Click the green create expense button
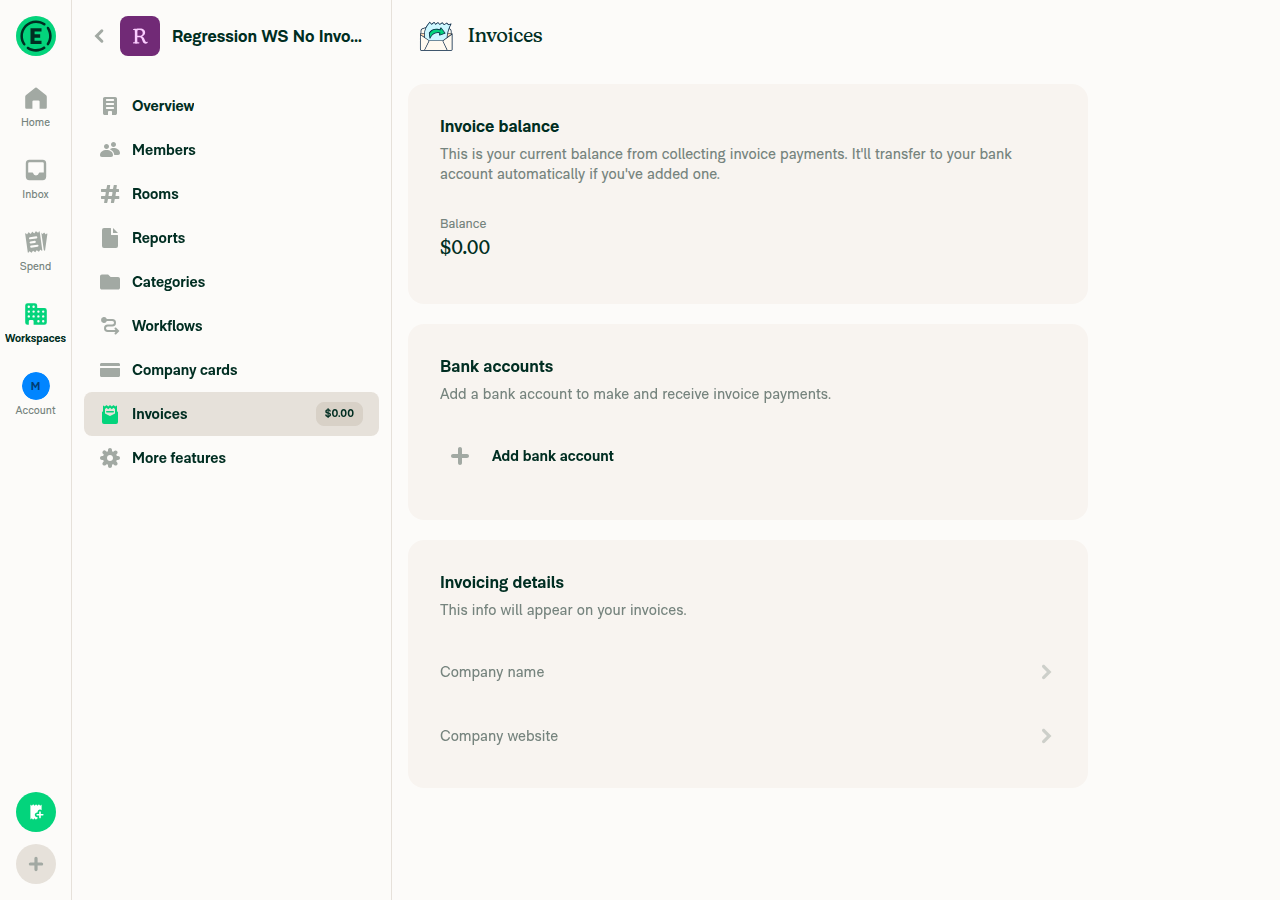Screen dimensions: 1280x900 point(36,812)
